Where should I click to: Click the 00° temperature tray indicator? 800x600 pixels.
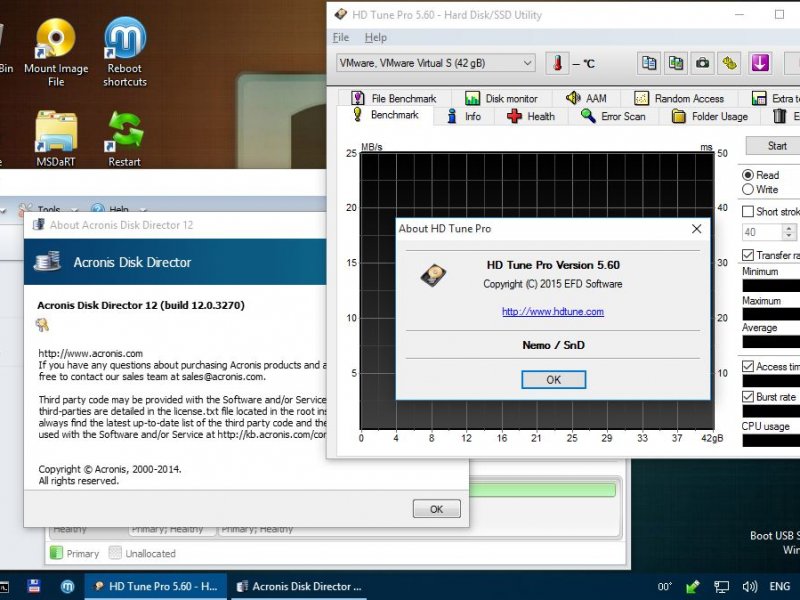pyautogui.click(x=665, y=587)
